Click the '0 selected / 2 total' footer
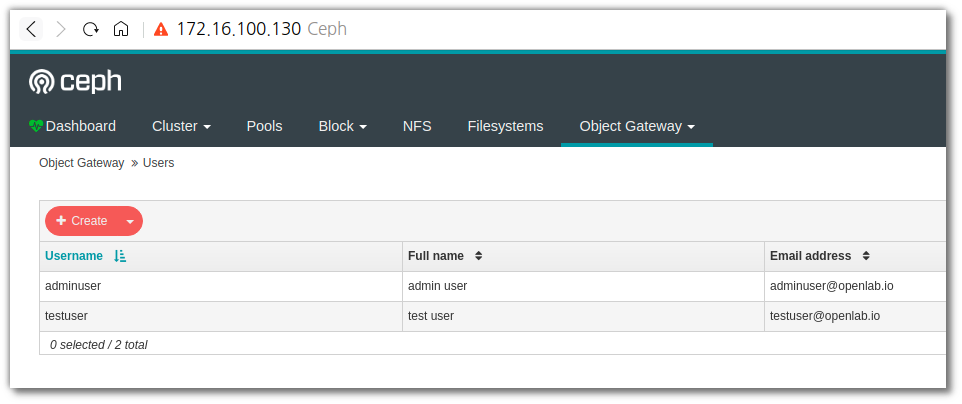Screen dimensions: 962x404 click(x=99, y=345)
